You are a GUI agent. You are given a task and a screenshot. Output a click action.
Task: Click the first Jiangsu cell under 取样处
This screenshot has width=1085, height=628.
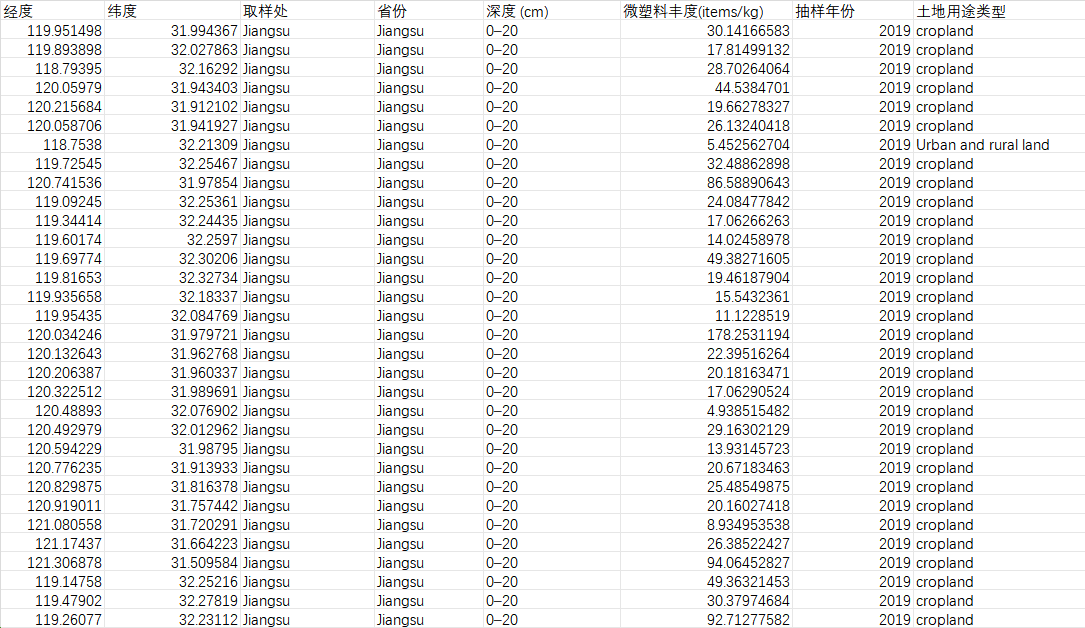tap(265, 30)
